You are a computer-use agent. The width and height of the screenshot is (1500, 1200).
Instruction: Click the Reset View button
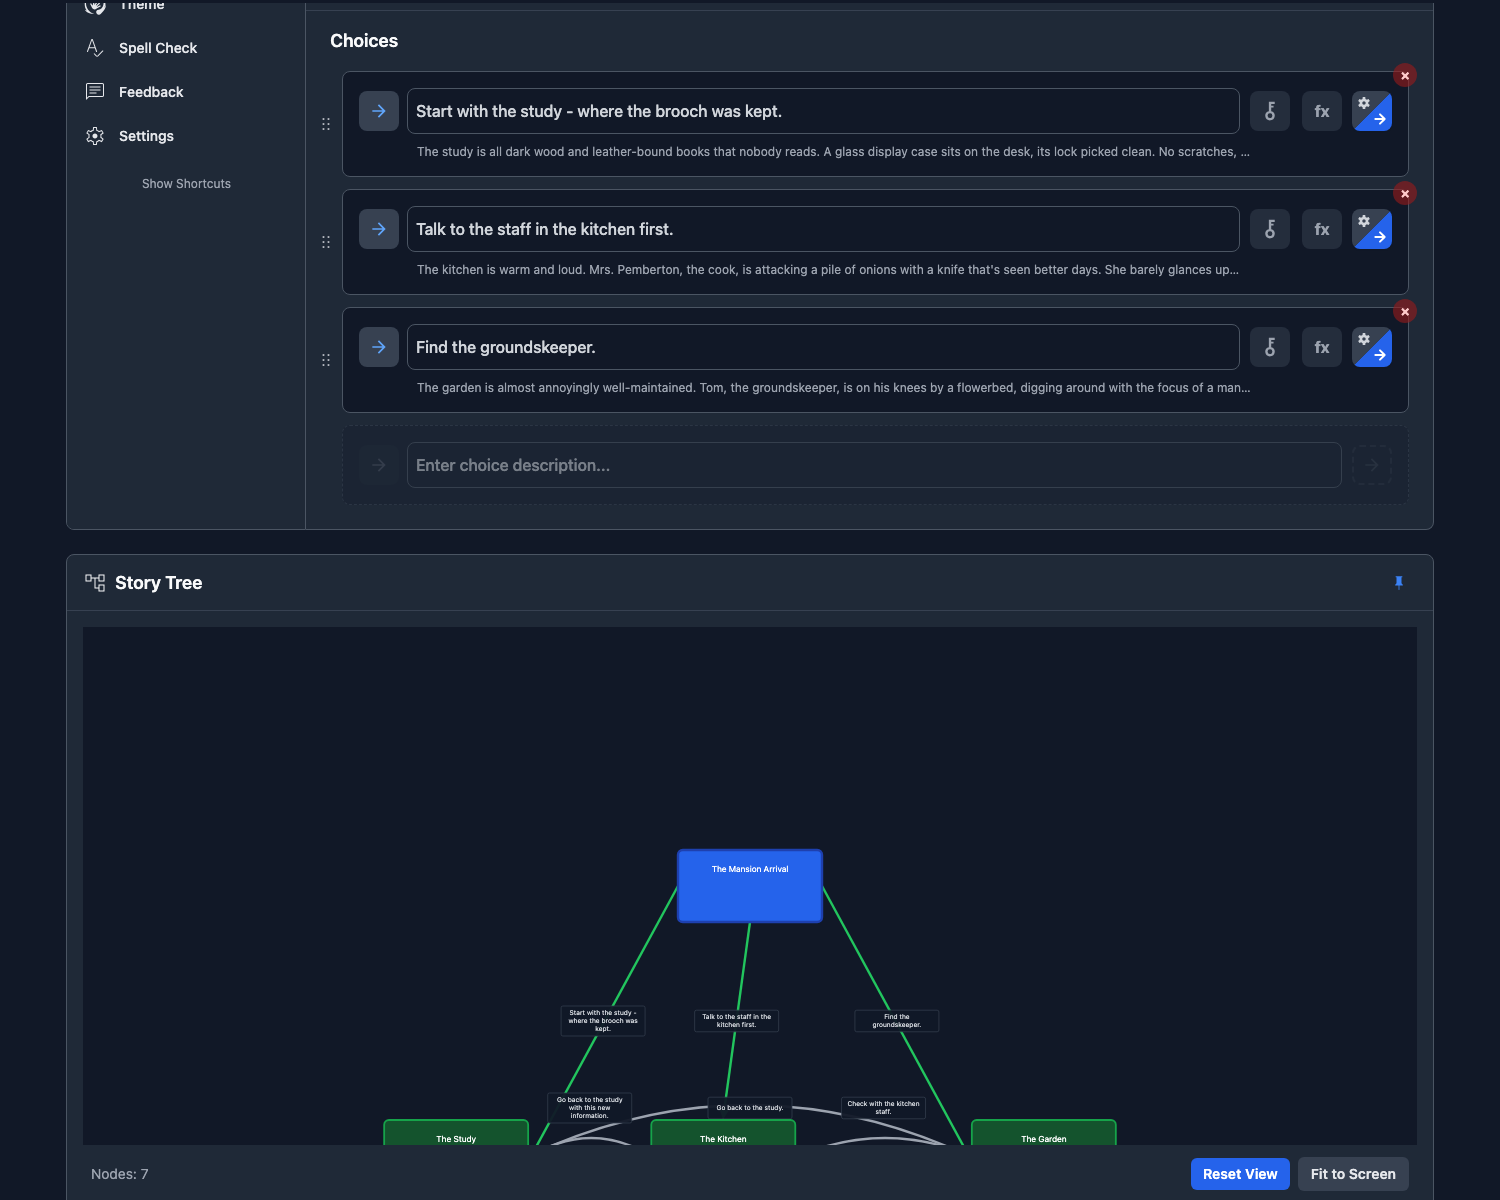(x=1240, y=1173)
